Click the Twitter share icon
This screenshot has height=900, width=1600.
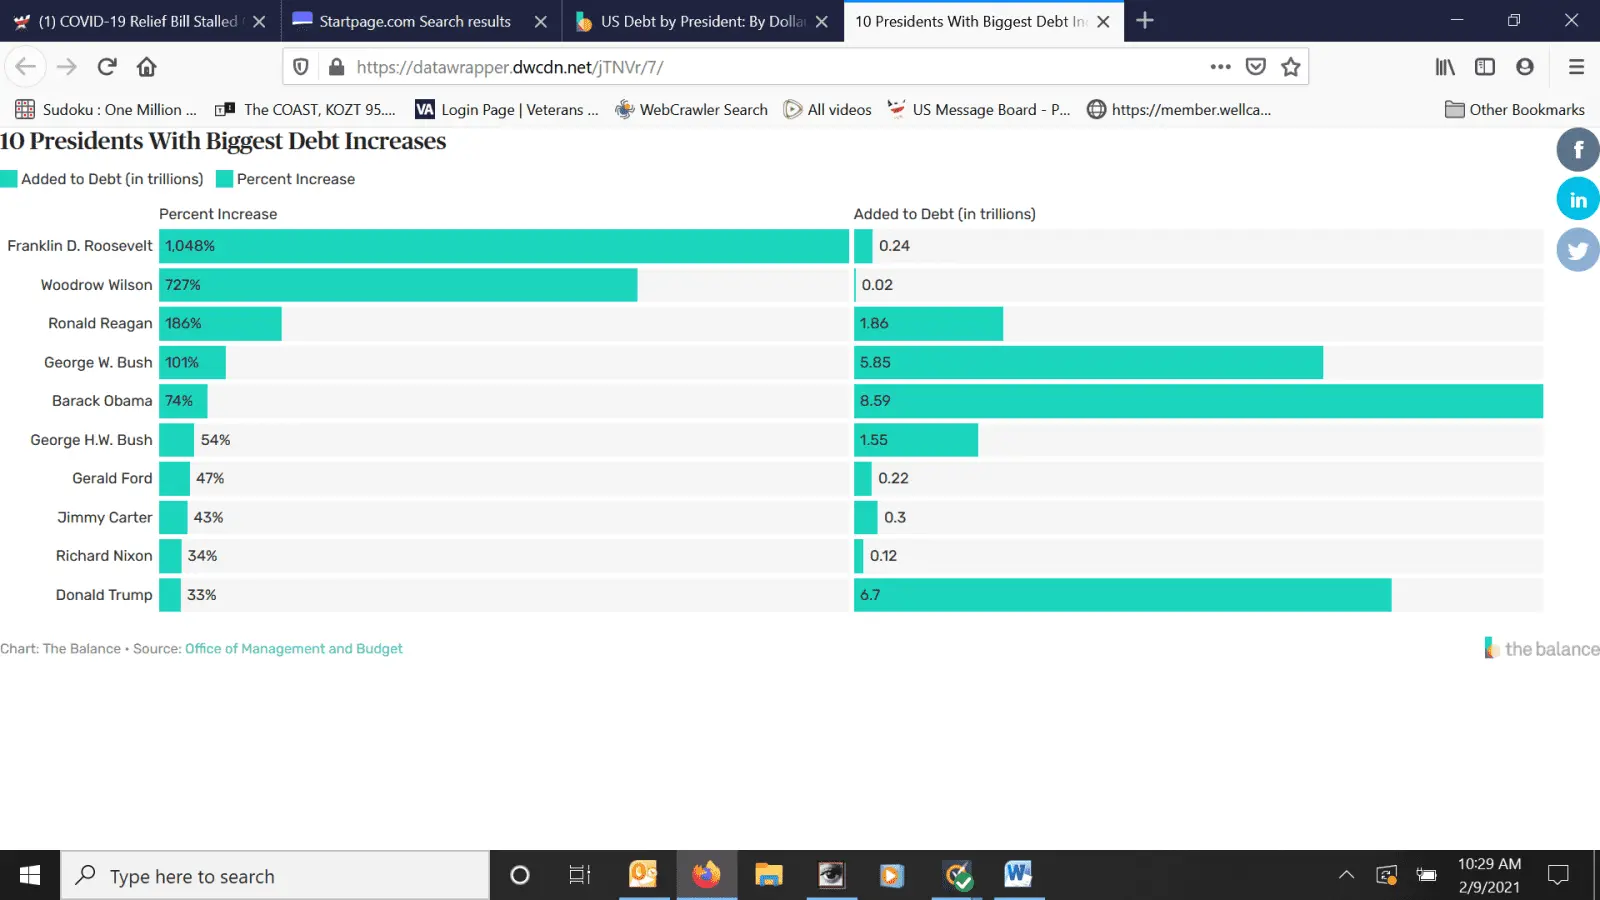click(1577, 250)
